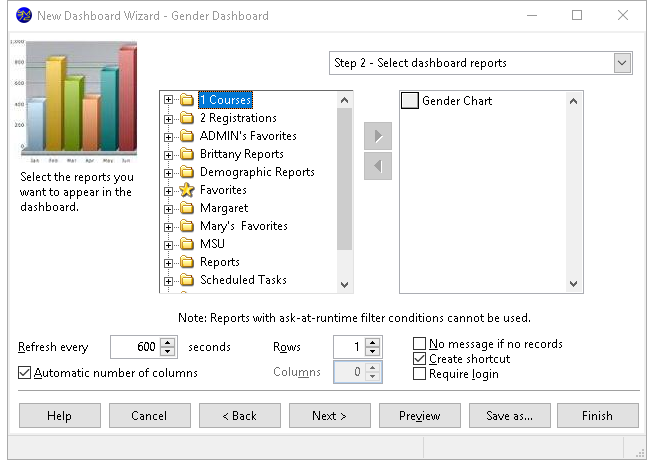Decrease the Refresh every seconds value
Viewport: 654px width, 467px height.
pyautogui.click(x=168, y=352)
